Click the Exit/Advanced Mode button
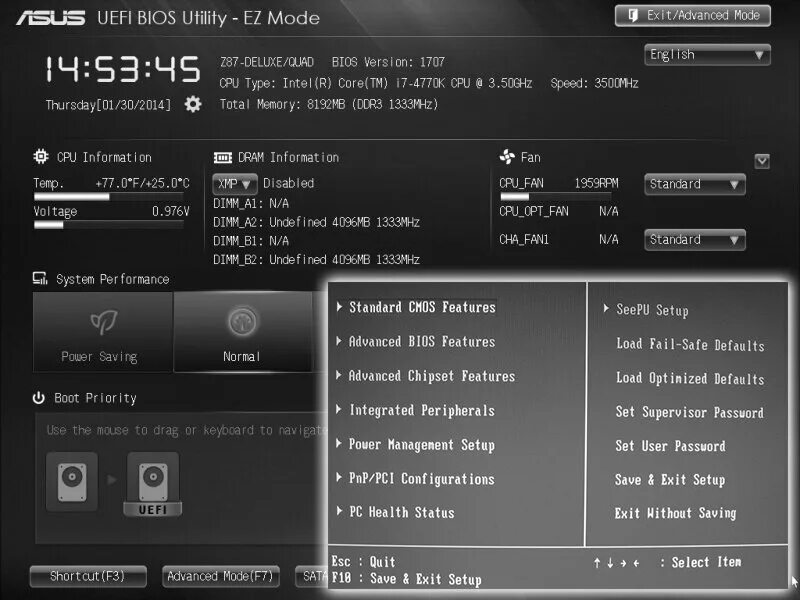Image resolution: width=800 pixels, height=600 pixels. coord(693,16)
